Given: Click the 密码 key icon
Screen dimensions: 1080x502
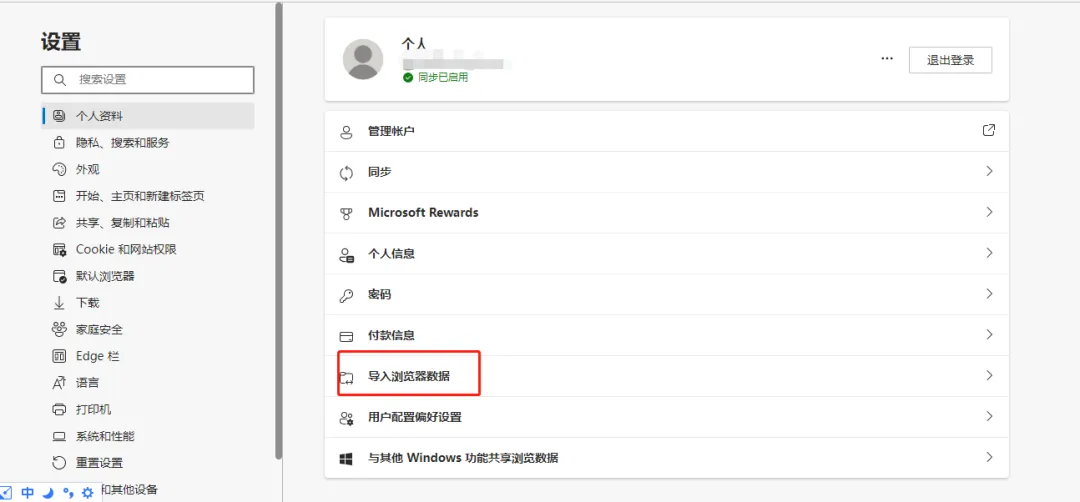Looking at the screenshot, I should (346, 295).
